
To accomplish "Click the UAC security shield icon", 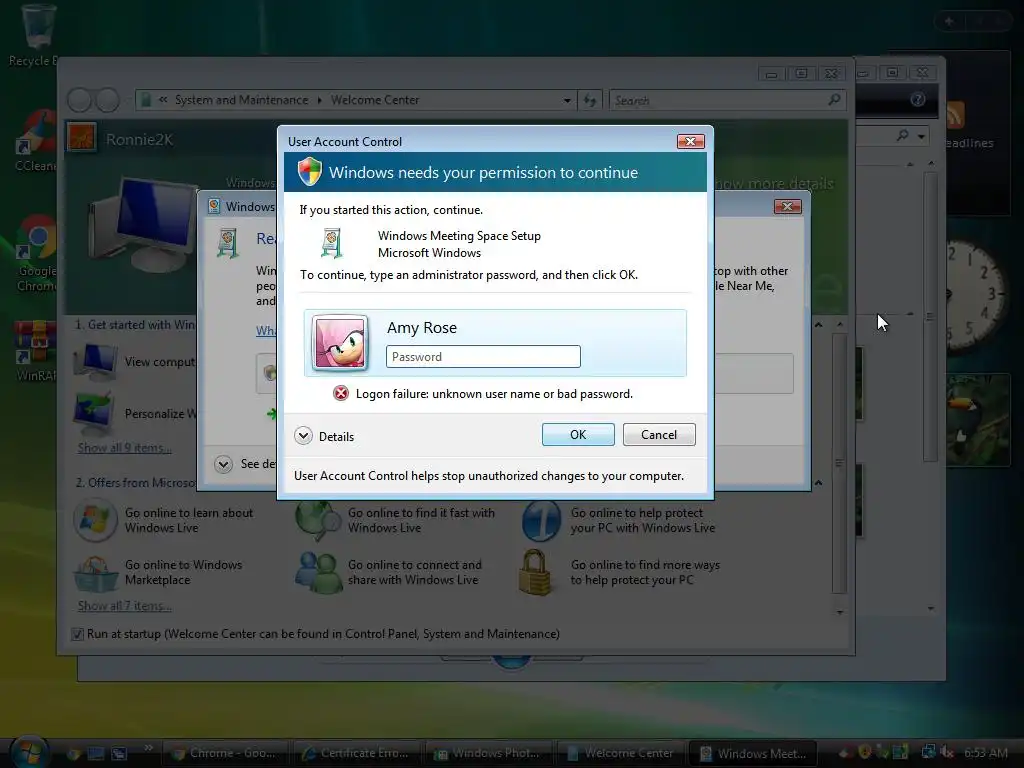I will [310, 172].
